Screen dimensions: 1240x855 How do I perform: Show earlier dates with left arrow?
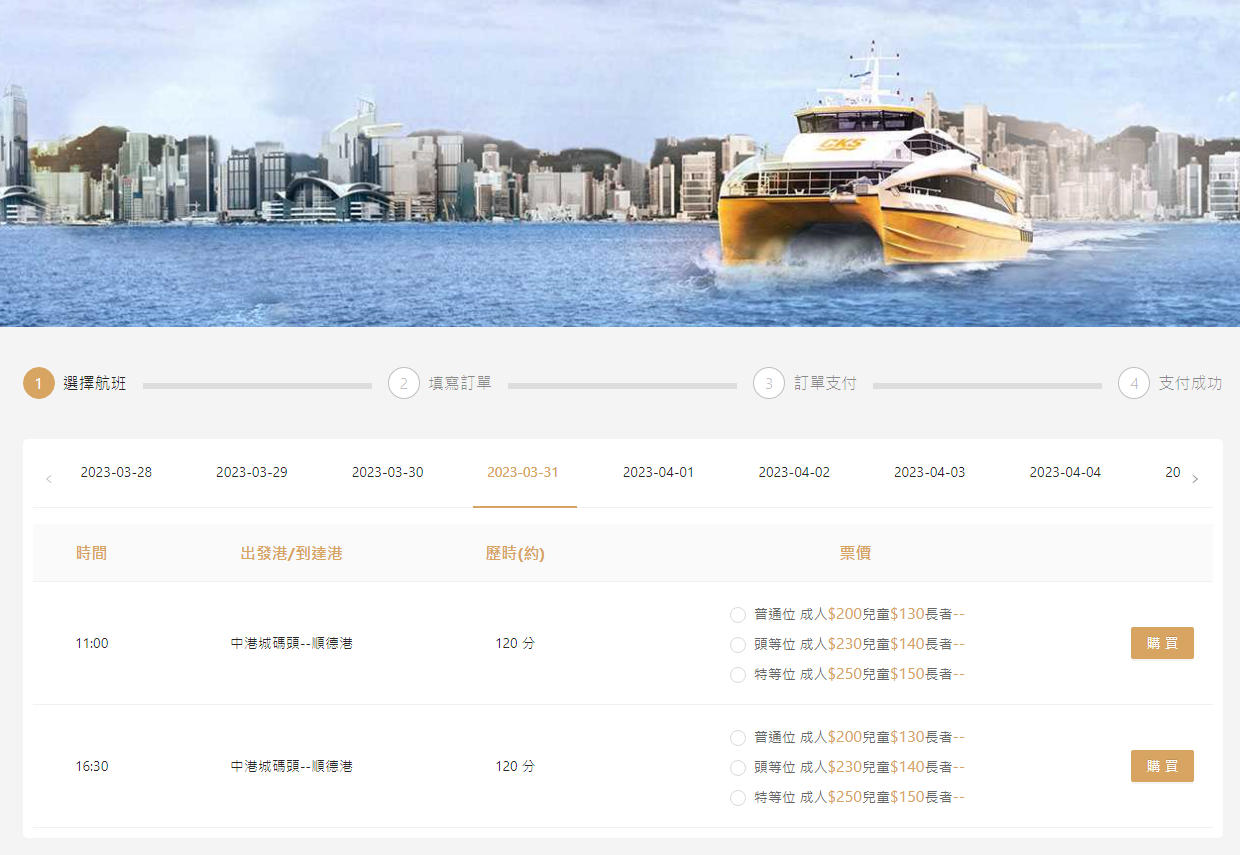click(x=49, y=479)
